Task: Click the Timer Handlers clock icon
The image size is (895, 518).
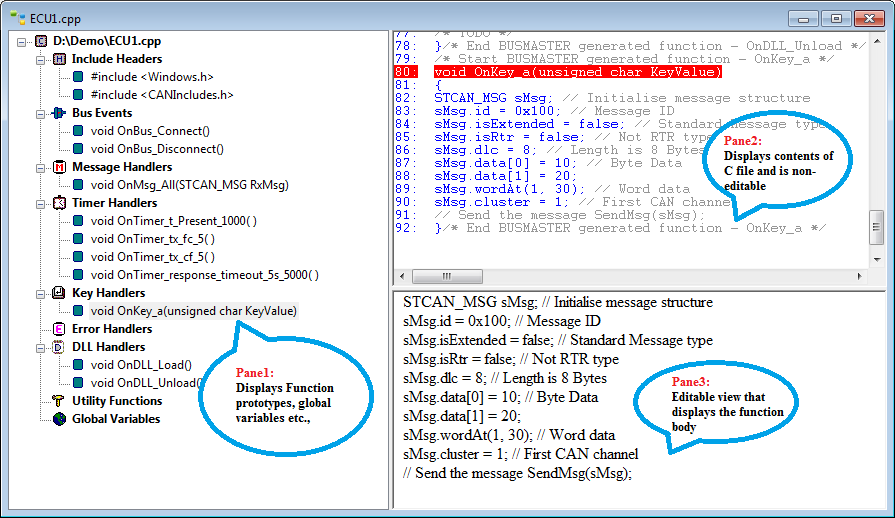Action: pos(59,203)
